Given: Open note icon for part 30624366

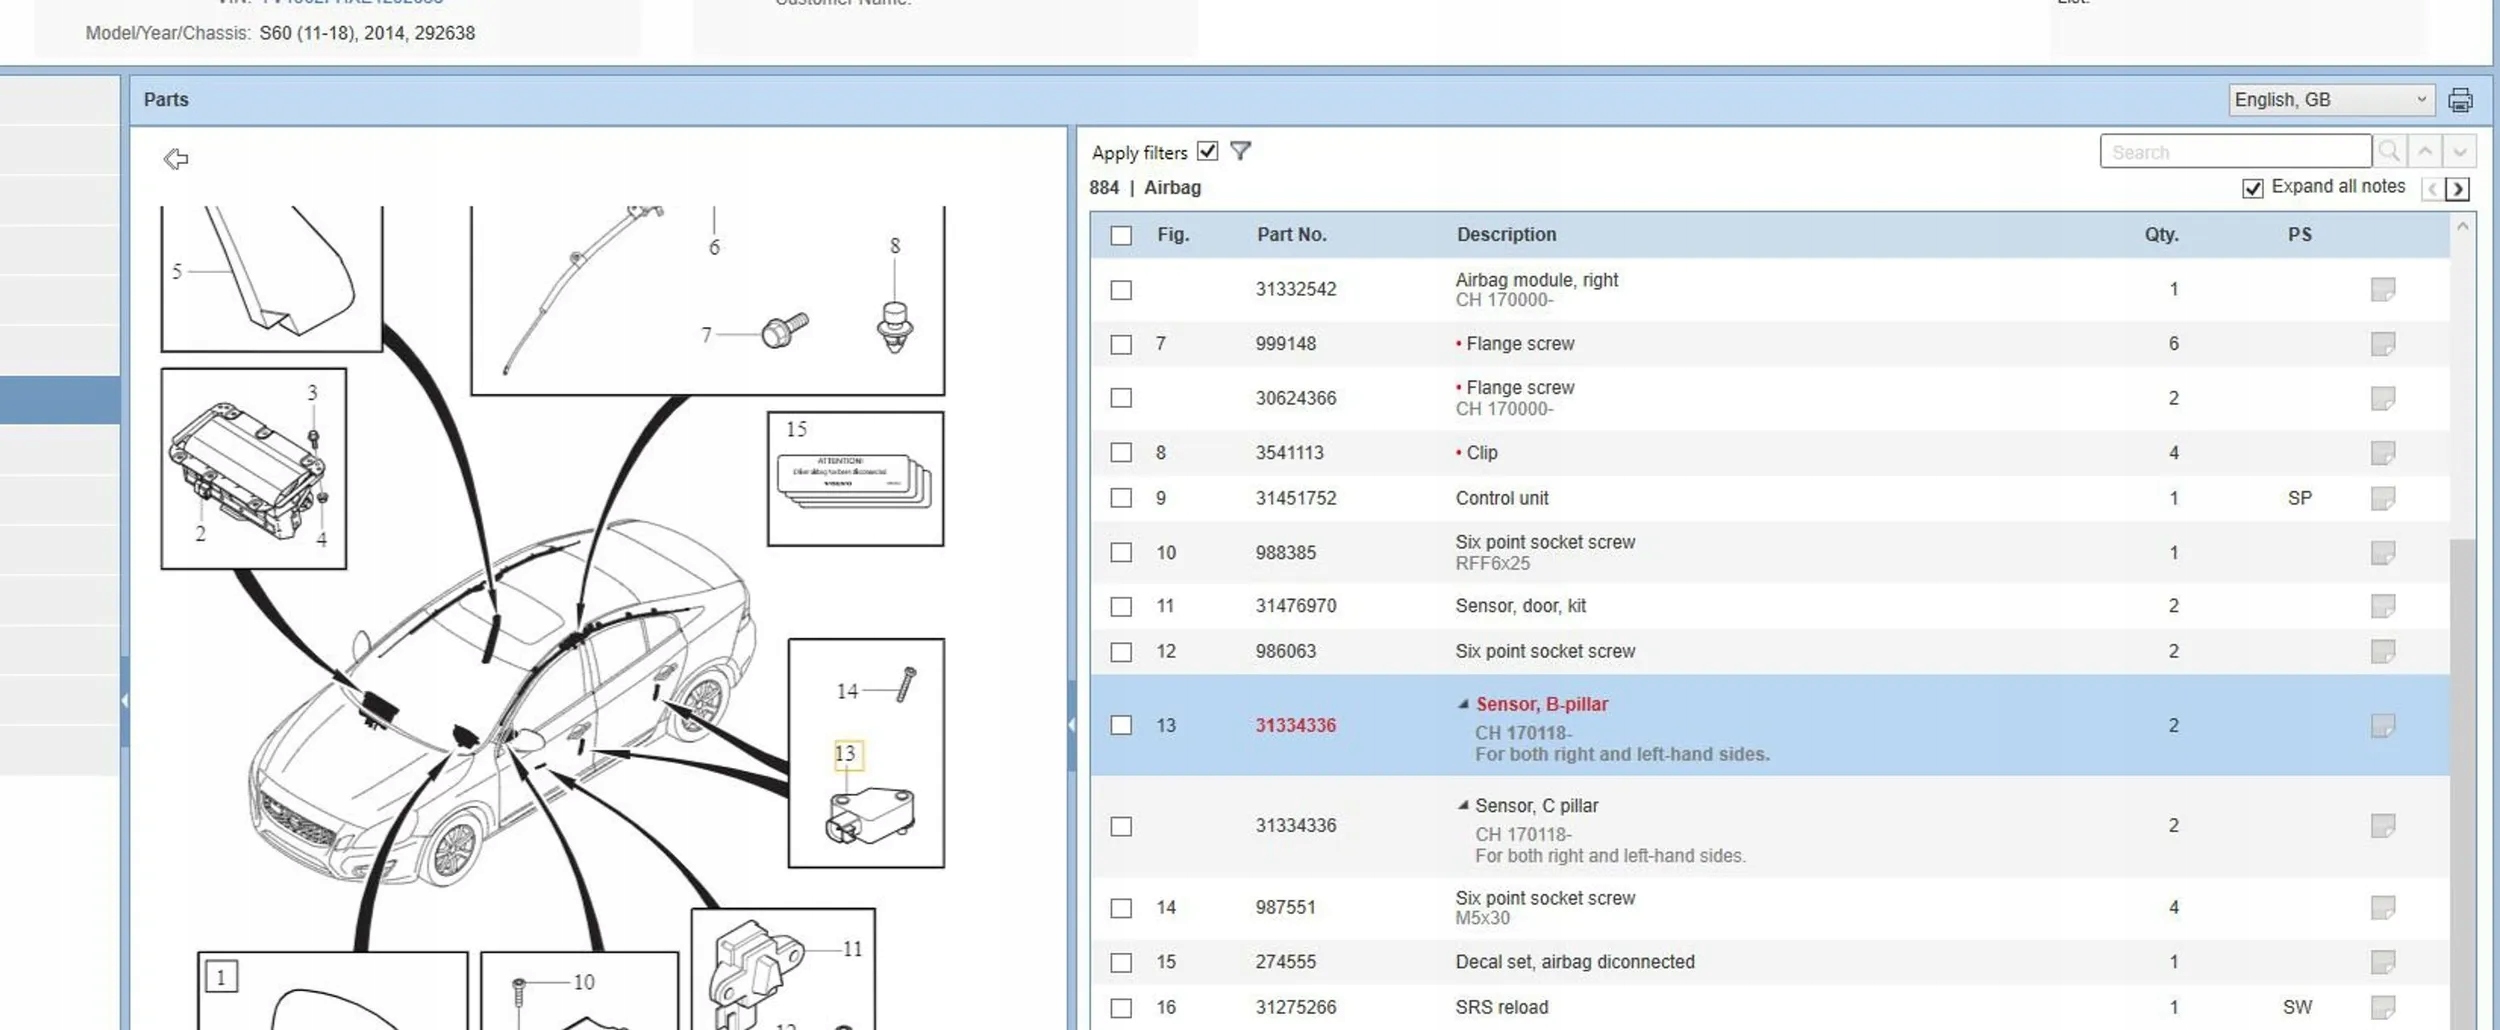Looking at the screenshot, I should (2383, 398).
